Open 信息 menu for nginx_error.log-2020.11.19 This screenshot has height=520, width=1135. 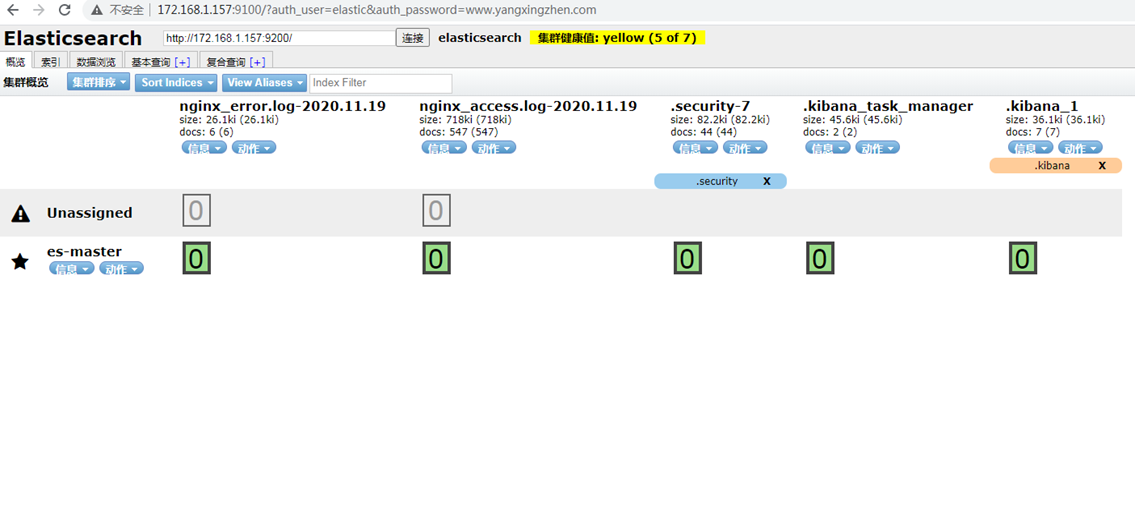coord(204,148)
